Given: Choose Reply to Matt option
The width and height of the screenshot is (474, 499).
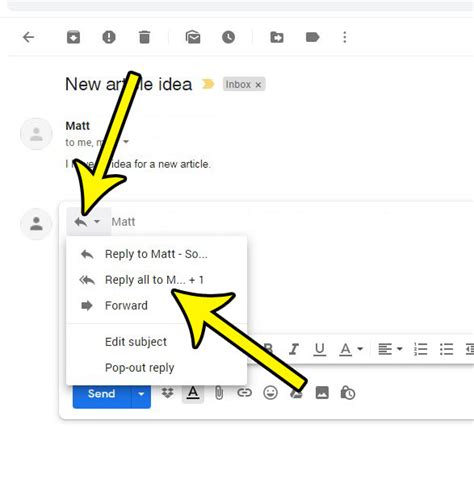Looking at the screenshot, I should click(157, 254).
